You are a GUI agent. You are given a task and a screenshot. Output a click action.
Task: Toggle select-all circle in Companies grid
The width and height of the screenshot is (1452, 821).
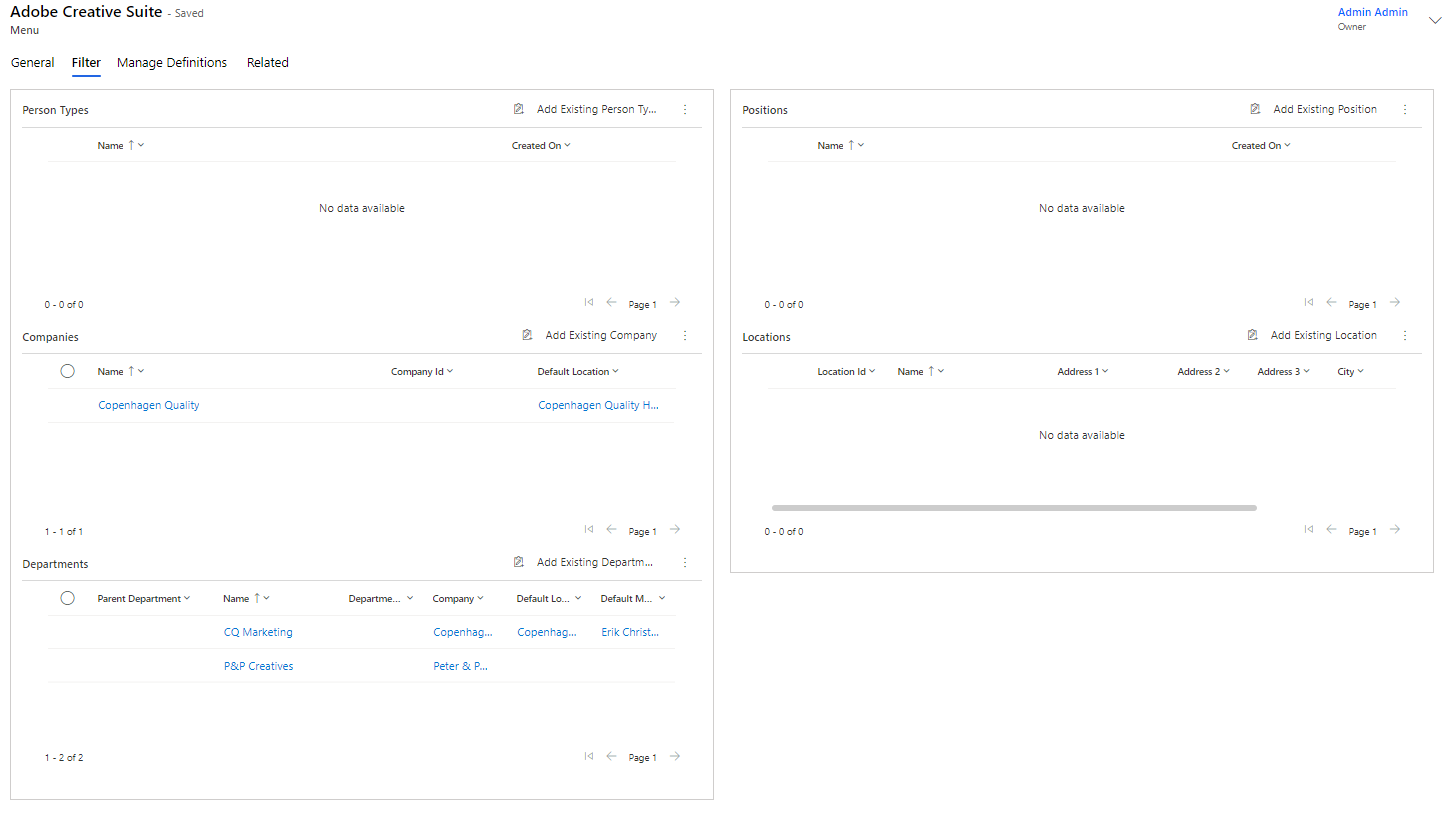tap(68, 371)
